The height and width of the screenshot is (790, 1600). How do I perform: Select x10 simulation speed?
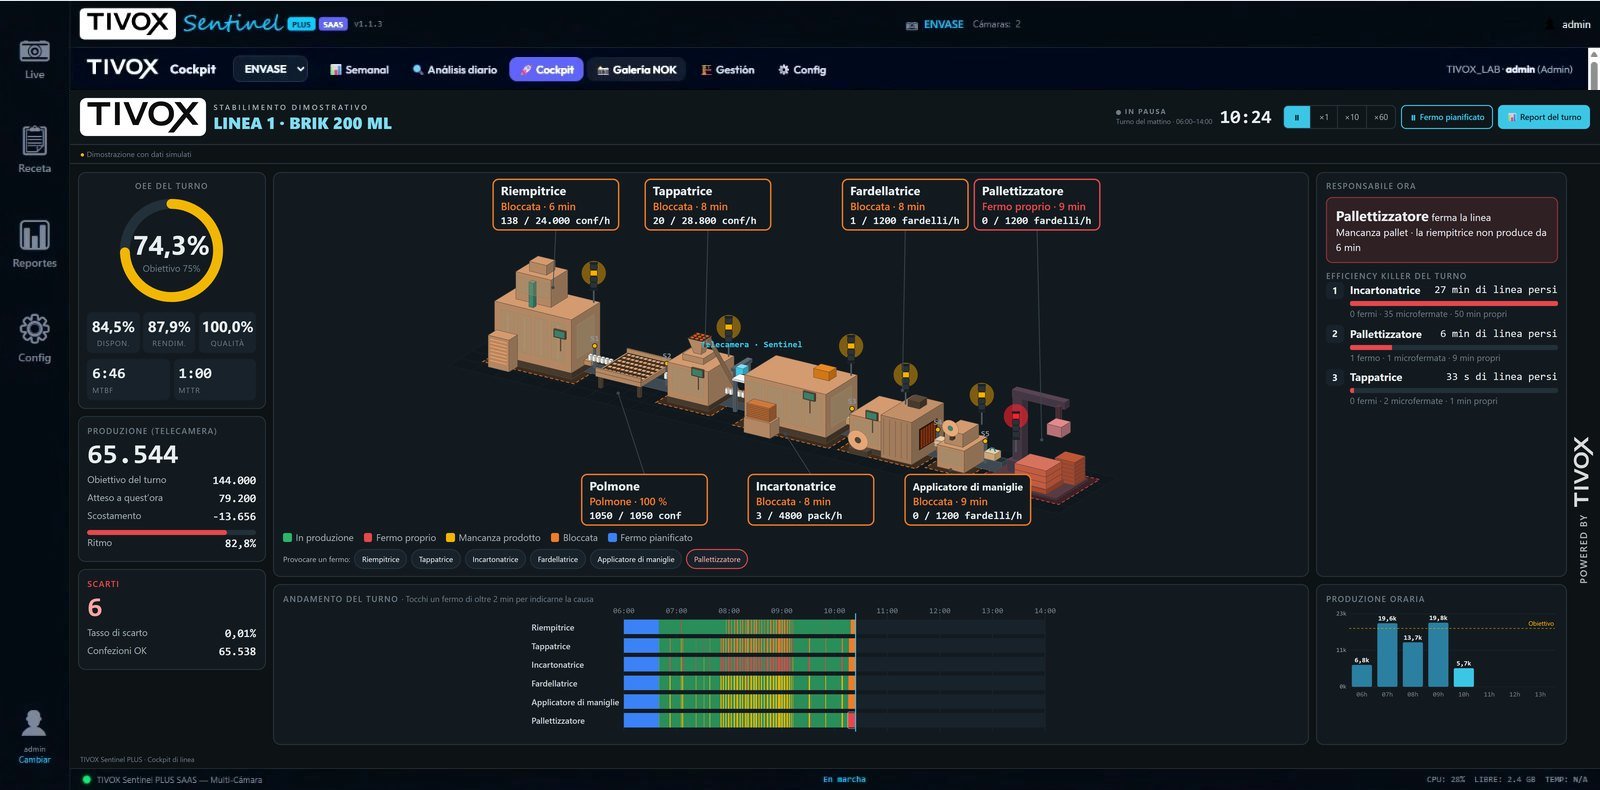tap(1352, 117)
